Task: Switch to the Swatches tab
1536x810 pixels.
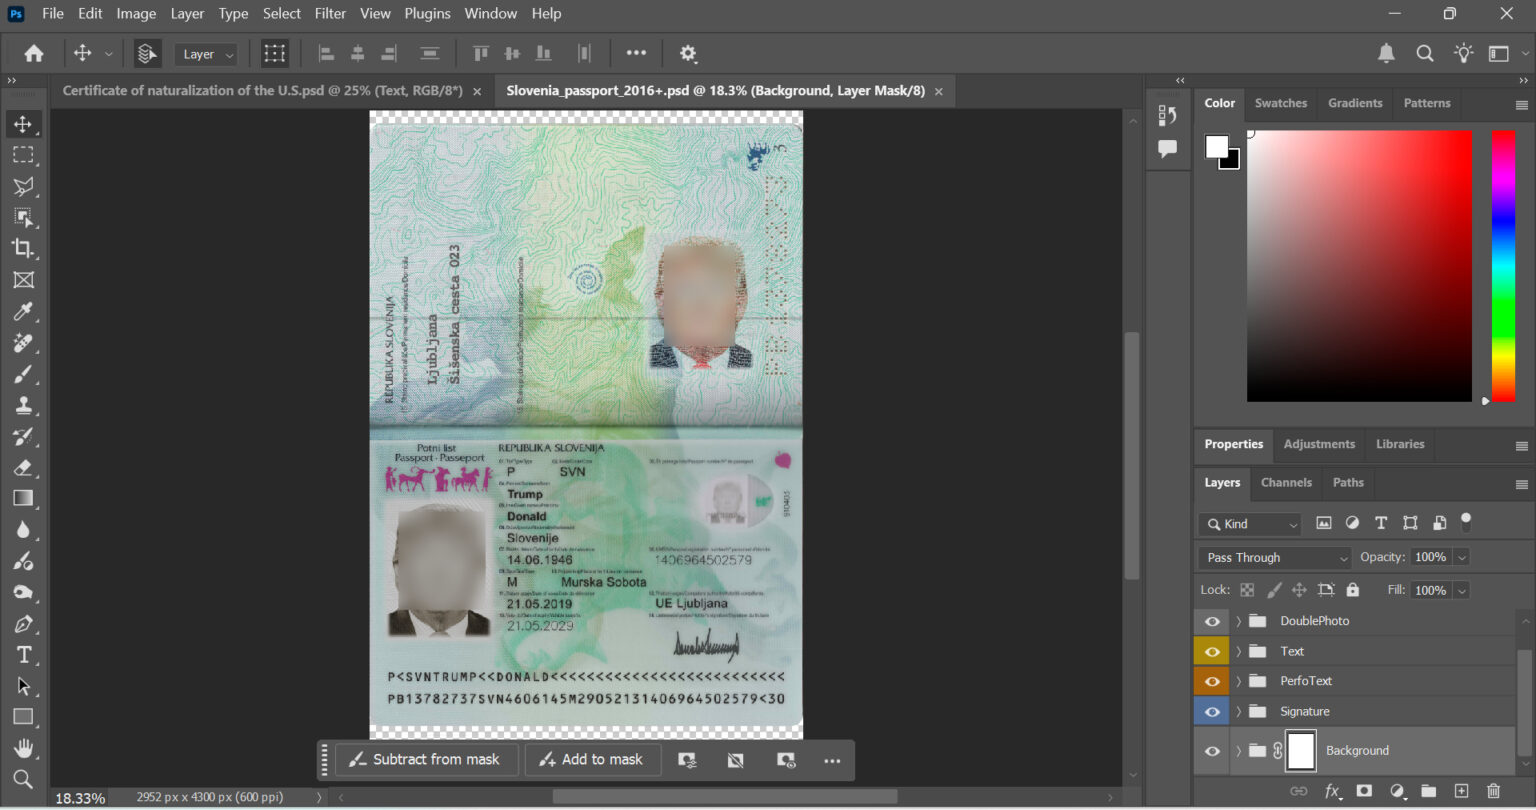Action: [1281, 103]
